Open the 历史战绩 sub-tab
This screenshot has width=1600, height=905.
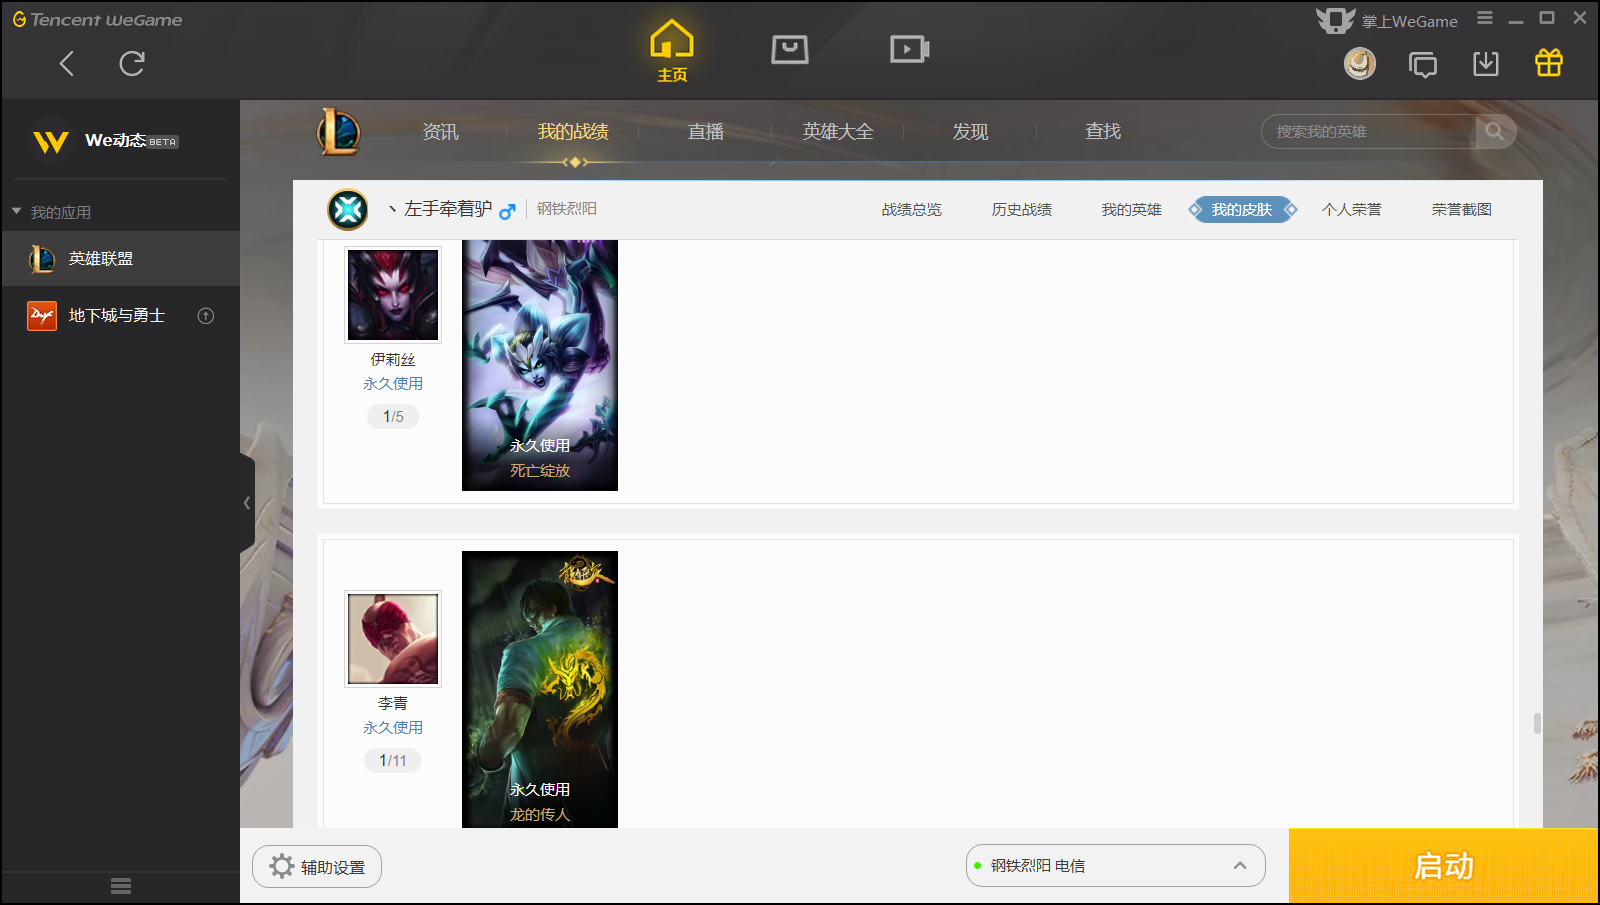pos(1022,210)
